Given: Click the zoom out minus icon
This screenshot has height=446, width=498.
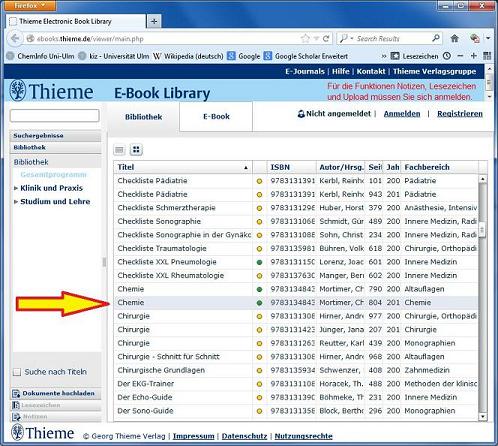Looking at the screenshot, I should click(x=460, y=56).
